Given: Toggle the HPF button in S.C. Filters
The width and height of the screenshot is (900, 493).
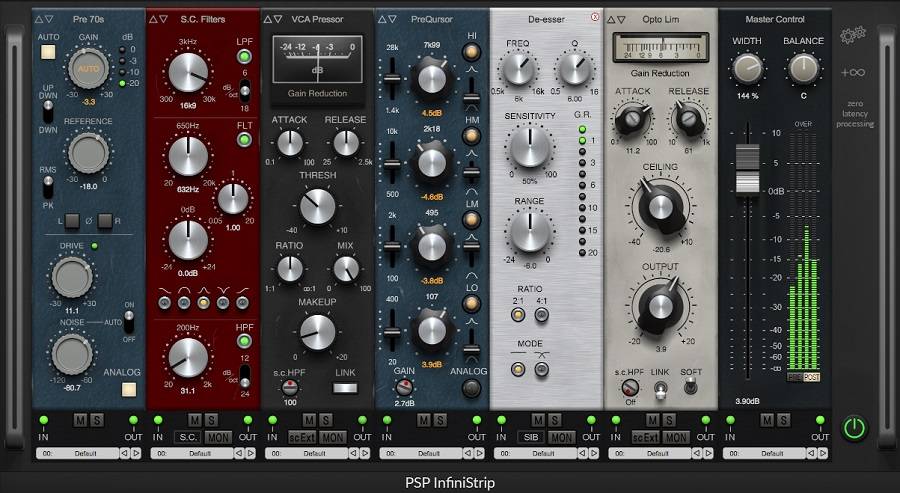Looking at the screenshot, I should tap(244, 341).
